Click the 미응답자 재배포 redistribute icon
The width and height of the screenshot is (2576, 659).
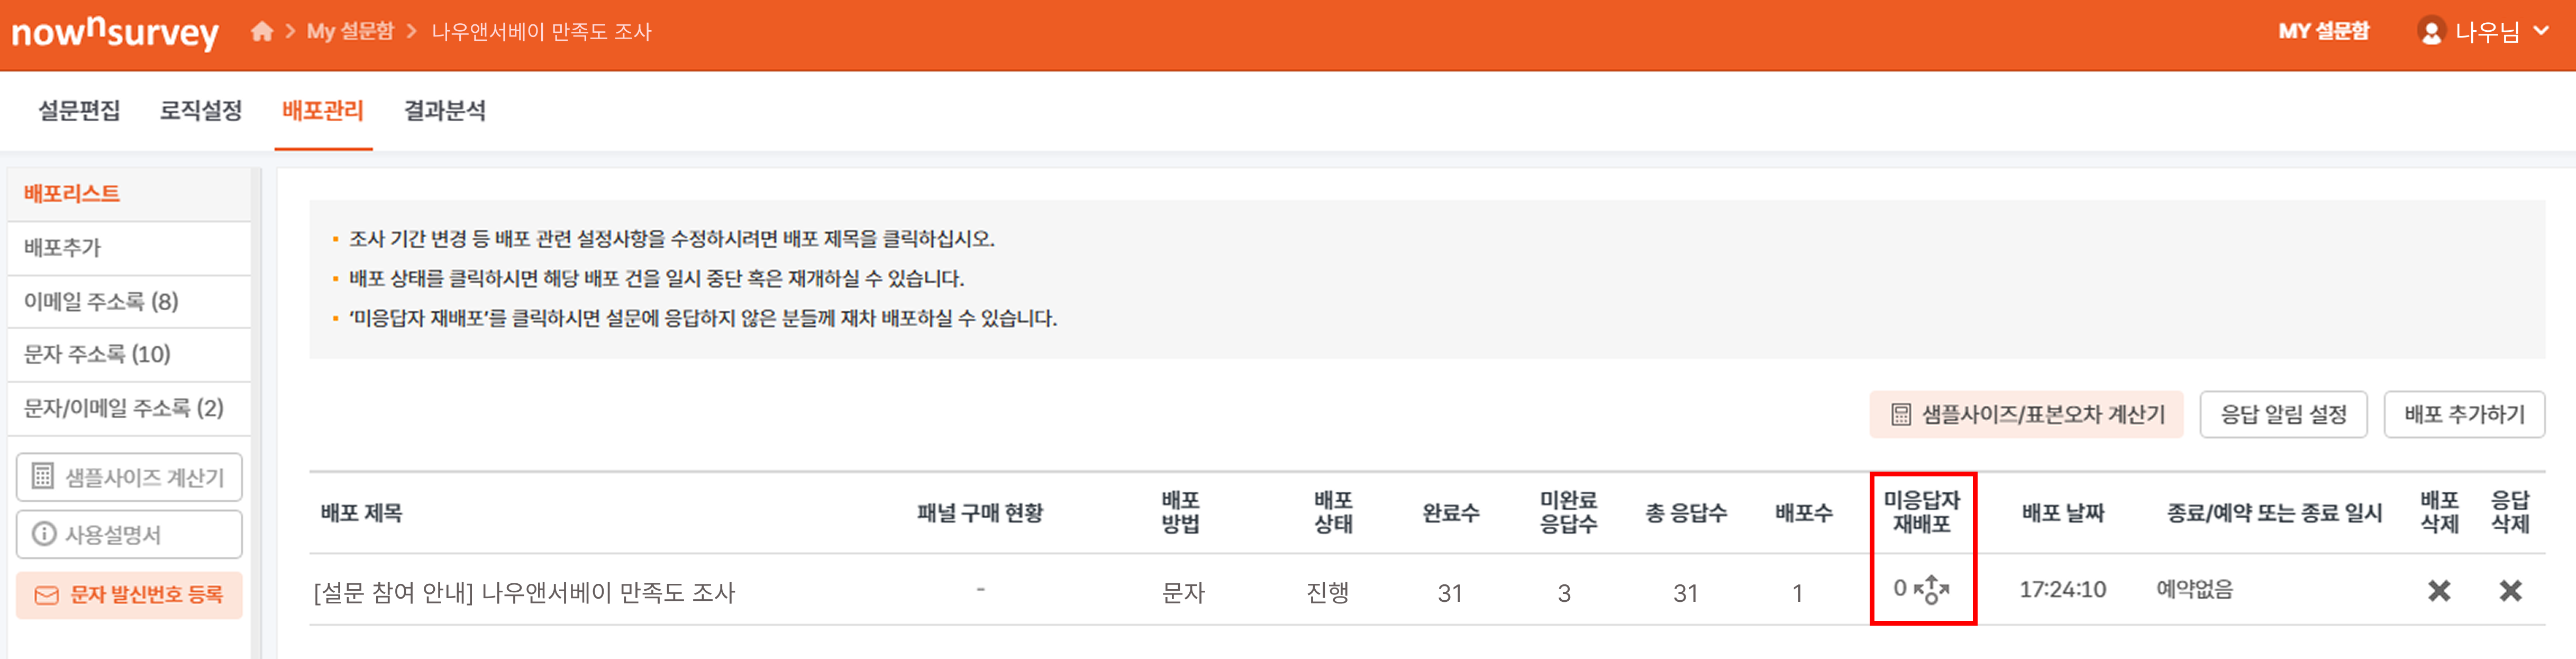pos(1932,590)
